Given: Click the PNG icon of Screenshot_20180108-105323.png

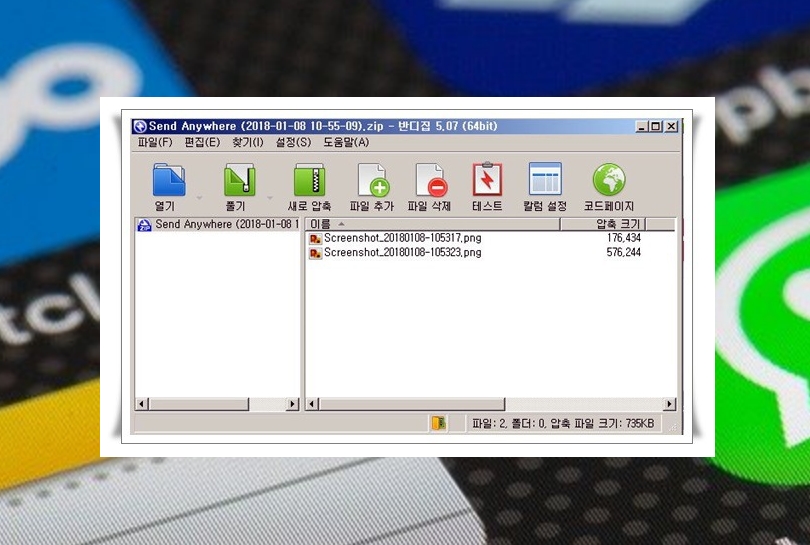Looking at the screenshot, I should tap(315, 253).
